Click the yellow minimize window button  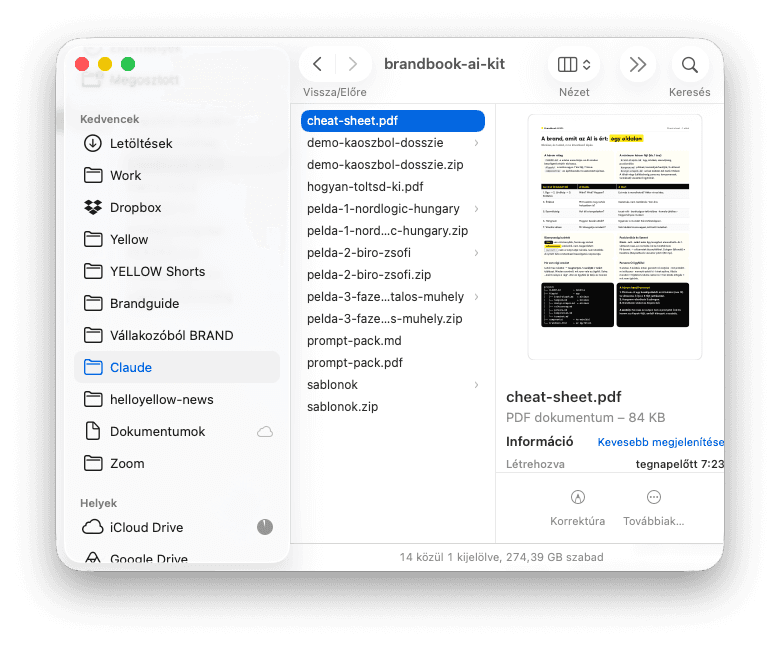click(x=105, y=64)
